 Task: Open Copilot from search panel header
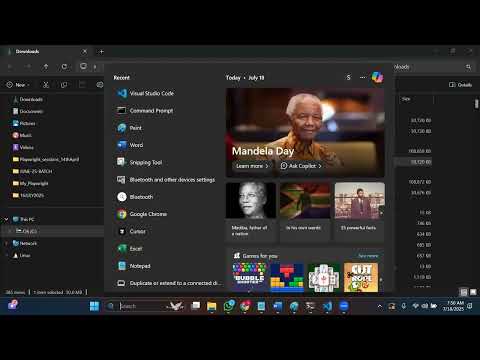pos(377,77)
